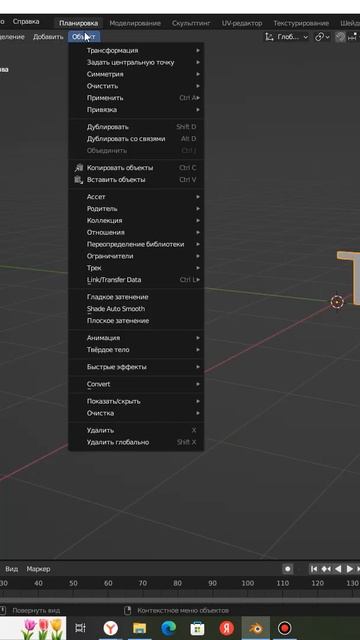Open the Коллекция submenu
Viewport: 360px width, 640px height.
(x=136, y=220)
